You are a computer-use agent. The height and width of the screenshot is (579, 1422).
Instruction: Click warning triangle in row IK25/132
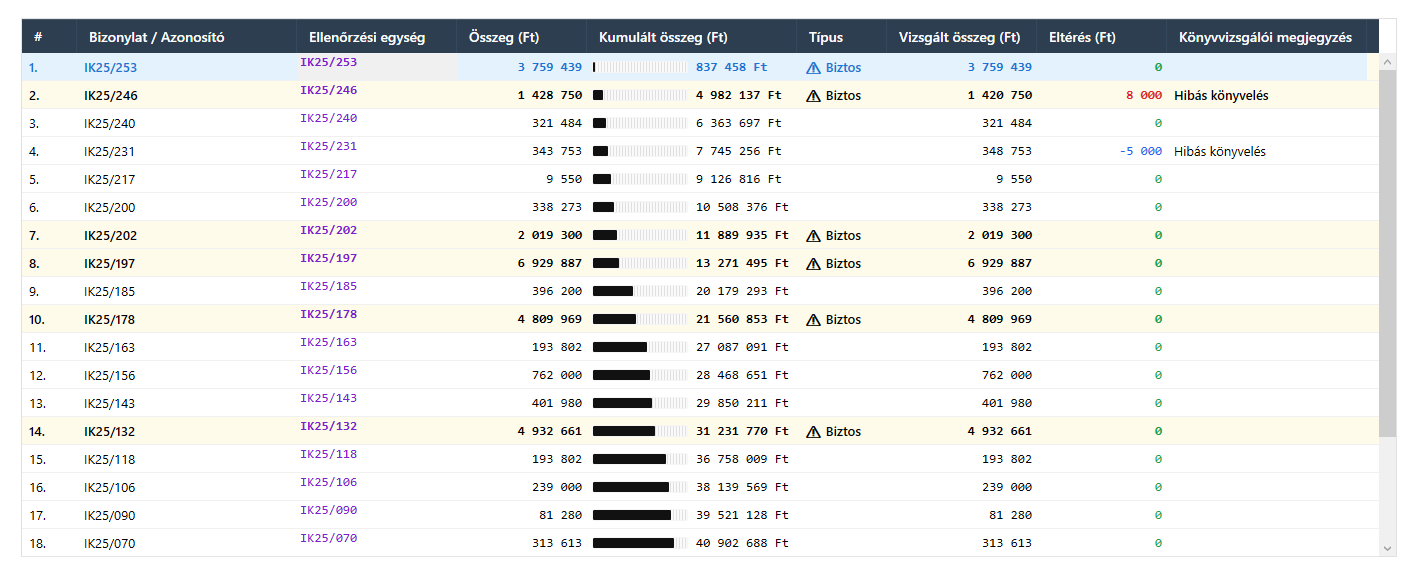(813, 432)
